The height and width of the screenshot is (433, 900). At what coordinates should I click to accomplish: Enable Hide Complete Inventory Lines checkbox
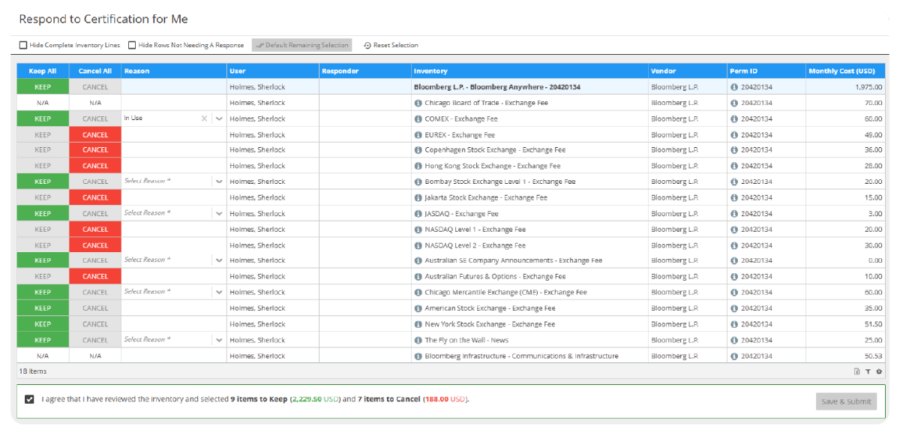(x=23, y=45)
